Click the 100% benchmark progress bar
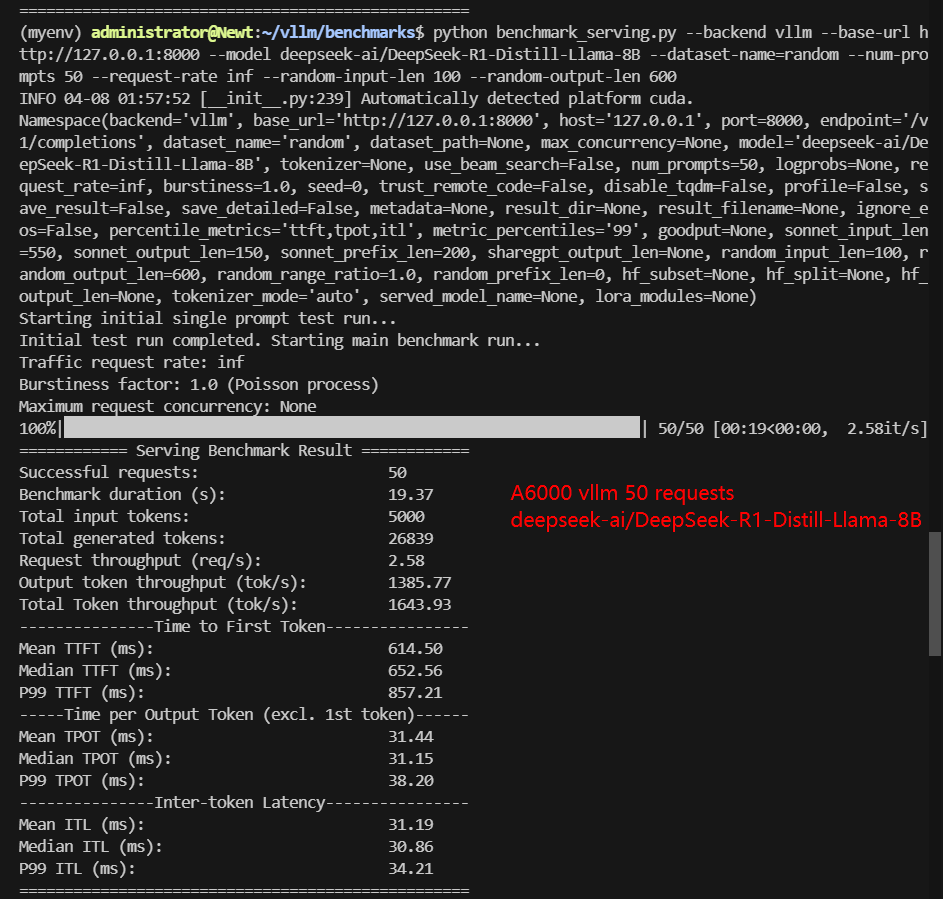 (352, 428)
